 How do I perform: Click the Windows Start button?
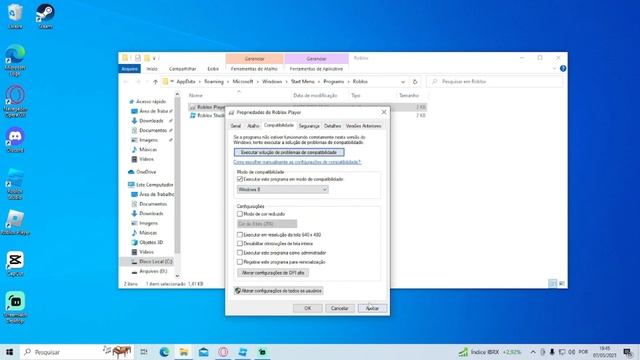9,352
